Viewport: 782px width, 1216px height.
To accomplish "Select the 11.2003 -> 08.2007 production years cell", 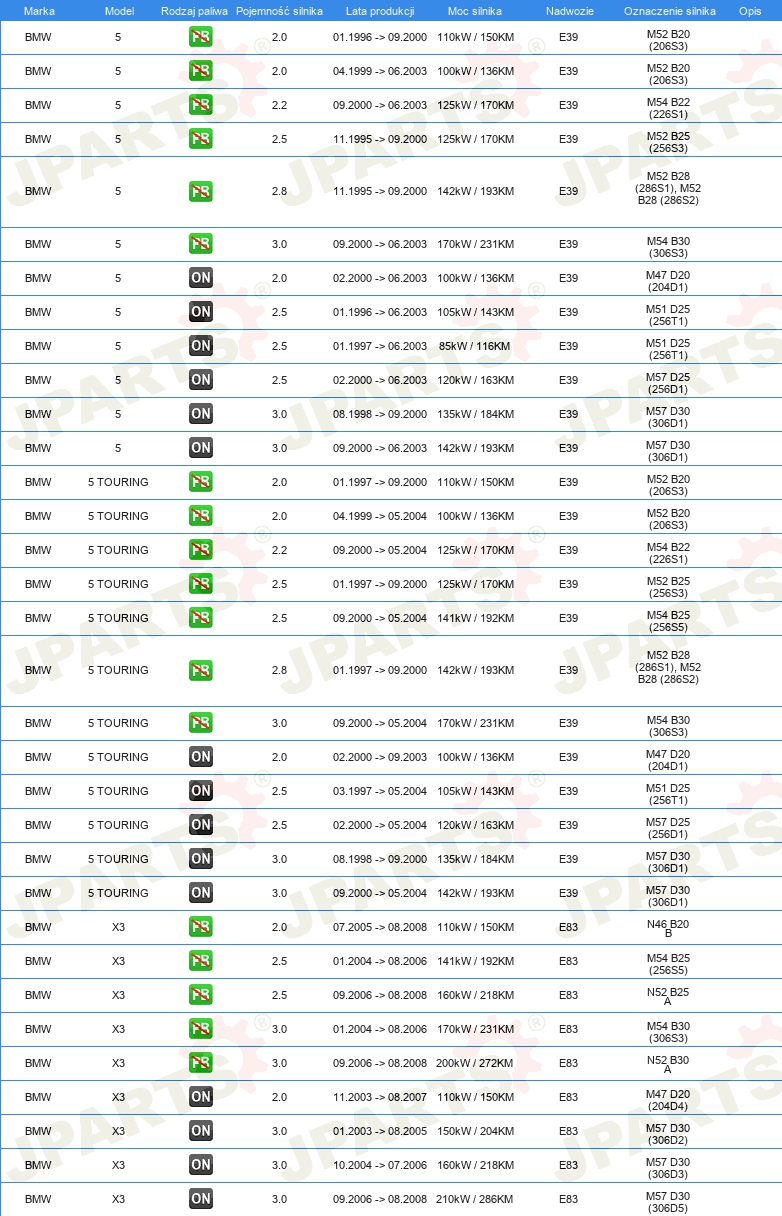I will 380,1097.
